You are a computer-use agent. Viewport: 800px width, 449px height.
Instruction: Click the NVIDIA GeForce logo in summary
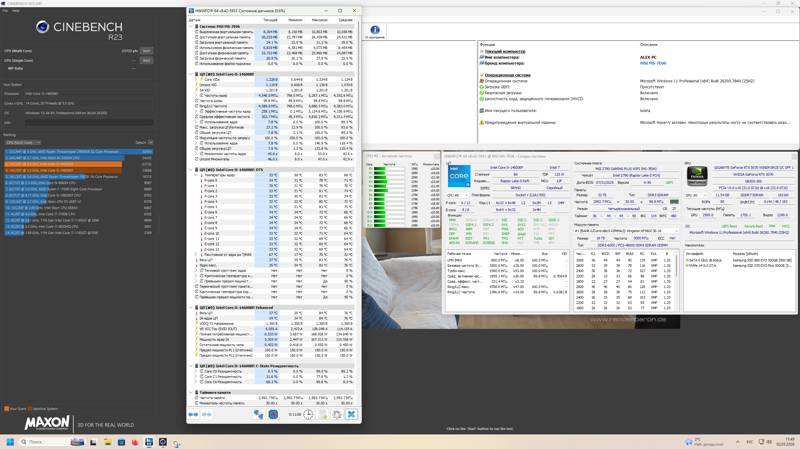pos(697,176)
